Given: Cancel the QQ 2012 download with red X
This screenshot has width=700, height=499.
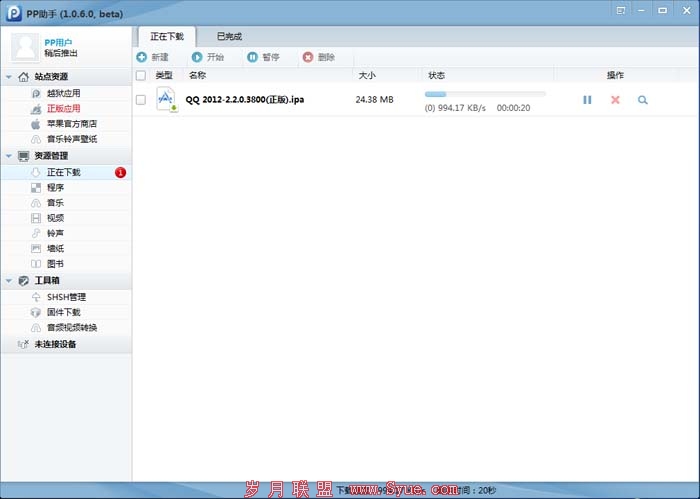Looking at the screenshot, I should [615, 100].
